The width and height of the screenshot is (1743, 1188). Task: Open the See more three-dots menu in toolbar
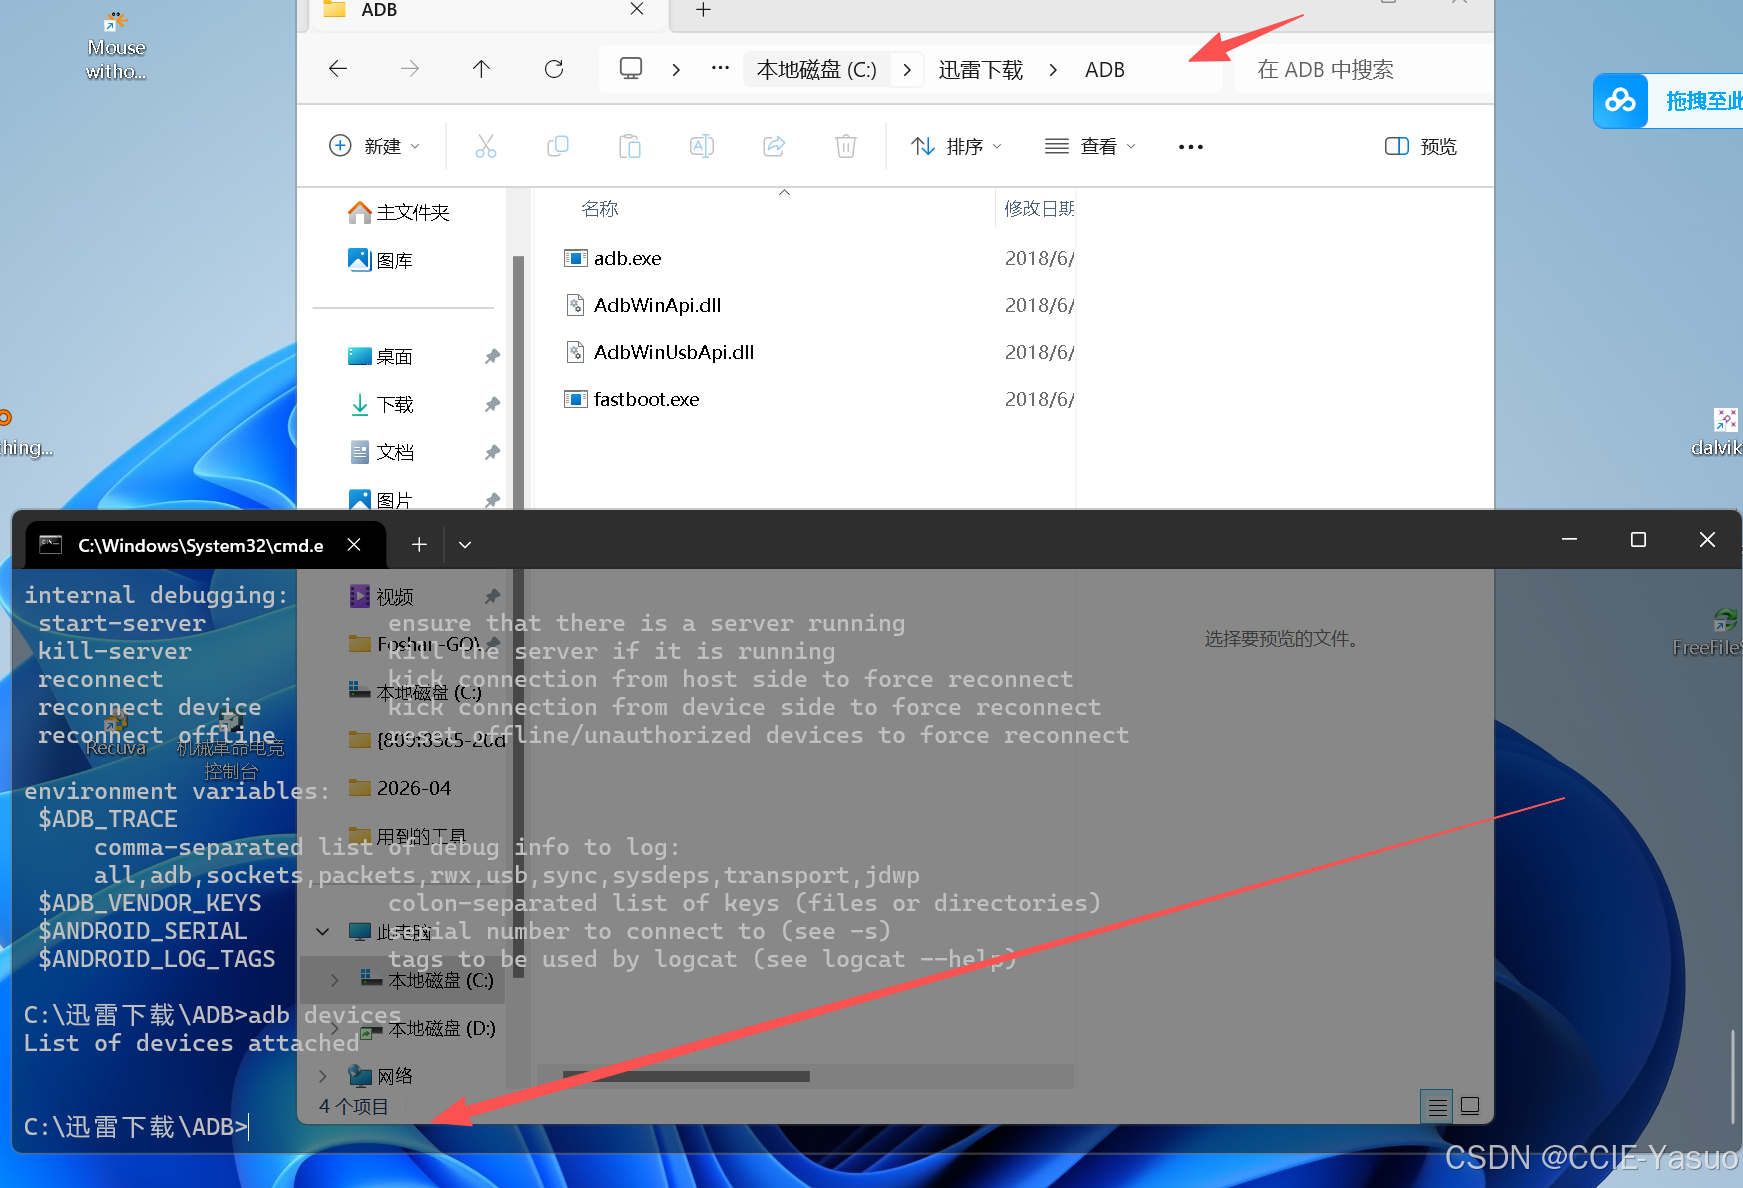[1190, 147]
